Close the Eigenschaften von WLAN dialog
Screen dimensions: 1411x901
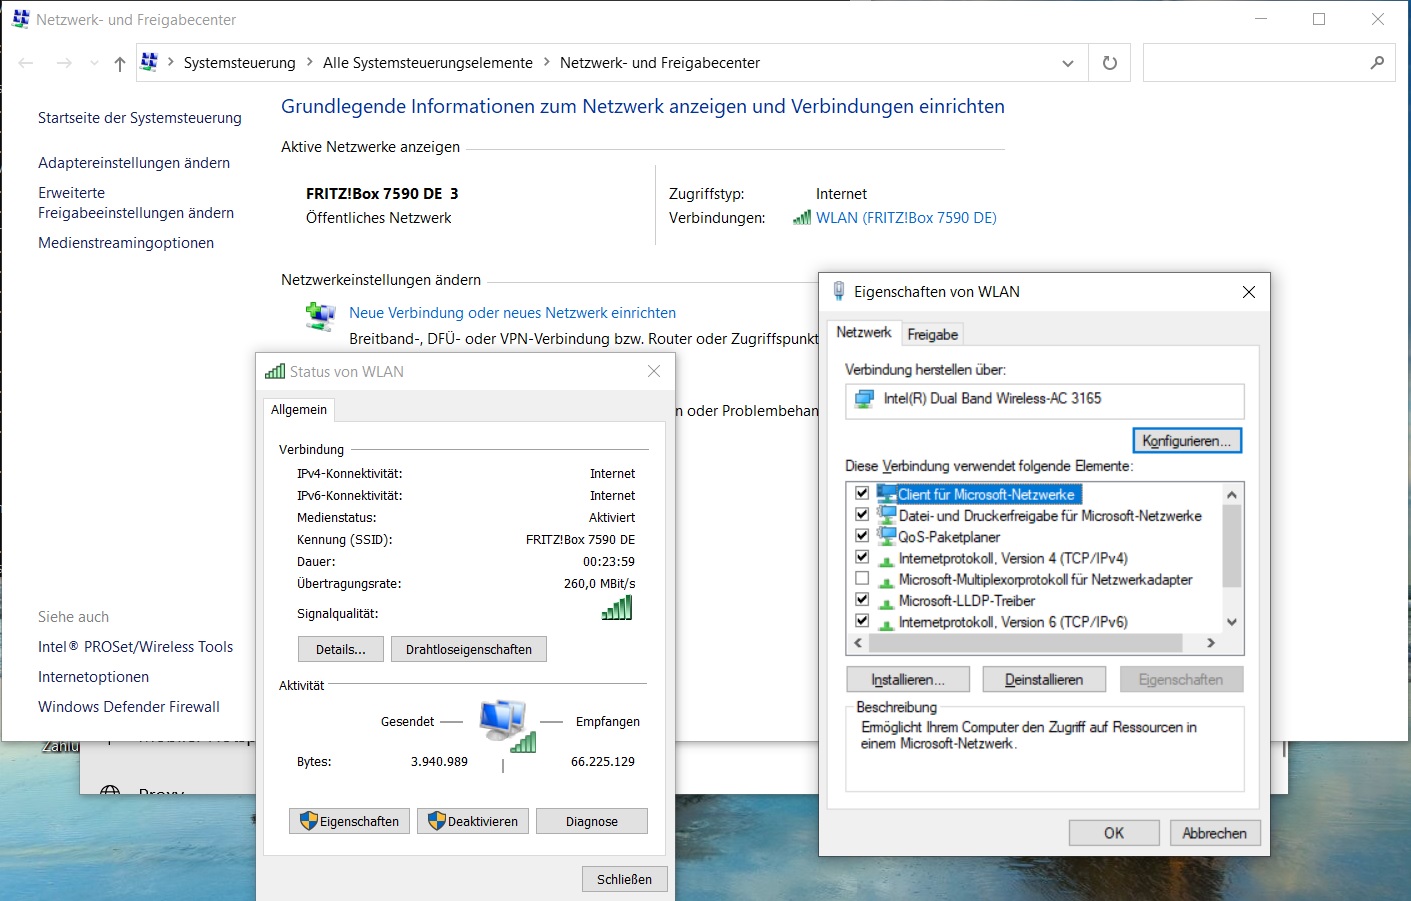pos(1248,292)
